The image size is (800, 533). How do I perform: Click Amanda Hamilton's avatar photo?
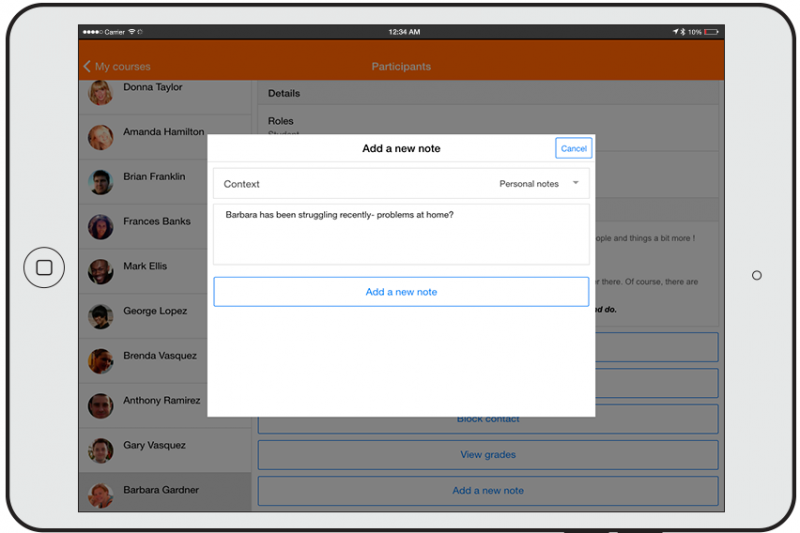pyautogui.click(x=101, y=137)
